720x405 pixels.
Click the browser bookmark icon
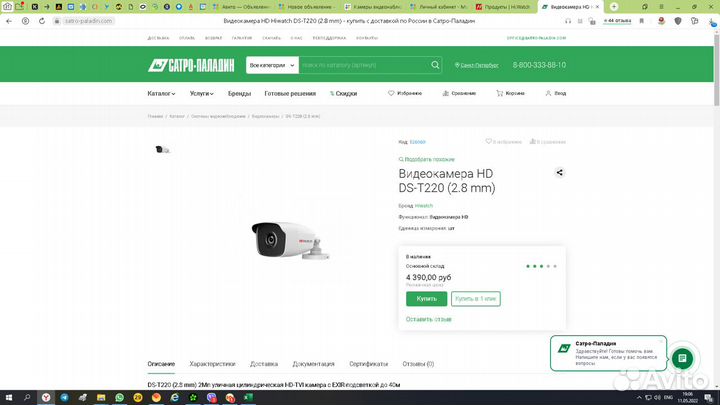[642, 21]
